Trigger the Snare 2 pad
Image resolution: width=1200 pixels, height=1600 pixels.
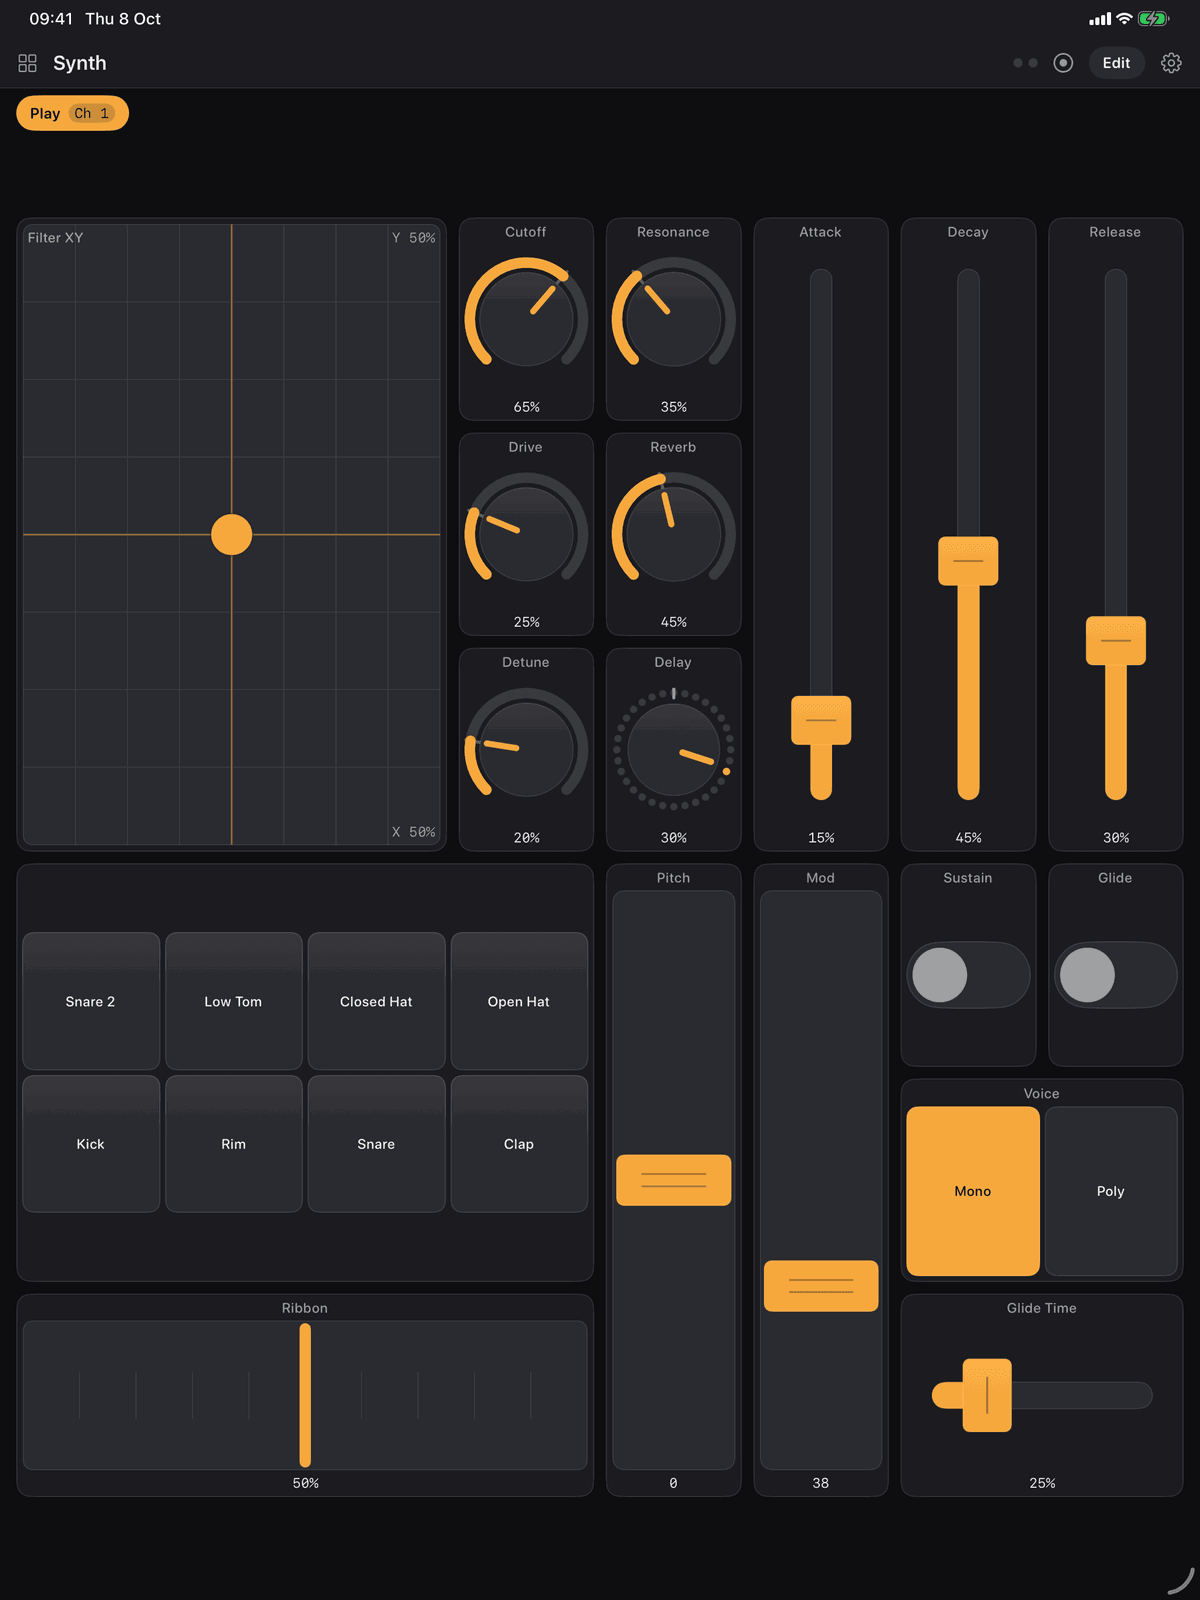(x=91, y=1001)
